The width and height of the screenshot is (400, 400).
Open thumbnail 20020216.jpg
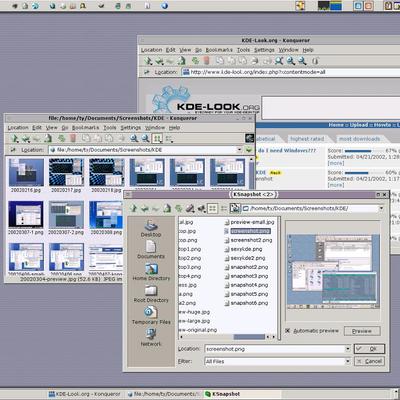coord(26,176)
